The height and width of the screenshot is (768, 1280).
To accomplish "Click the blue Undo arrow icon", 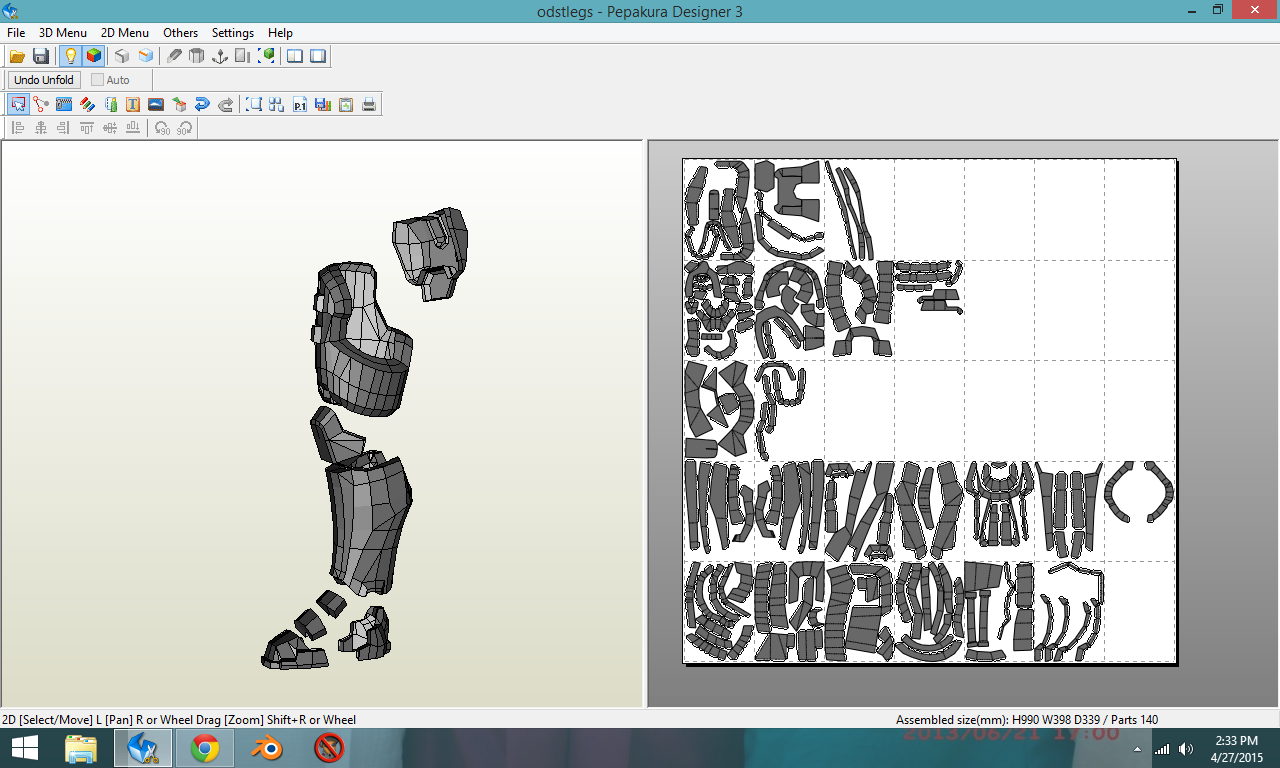I will pos(202,104).
